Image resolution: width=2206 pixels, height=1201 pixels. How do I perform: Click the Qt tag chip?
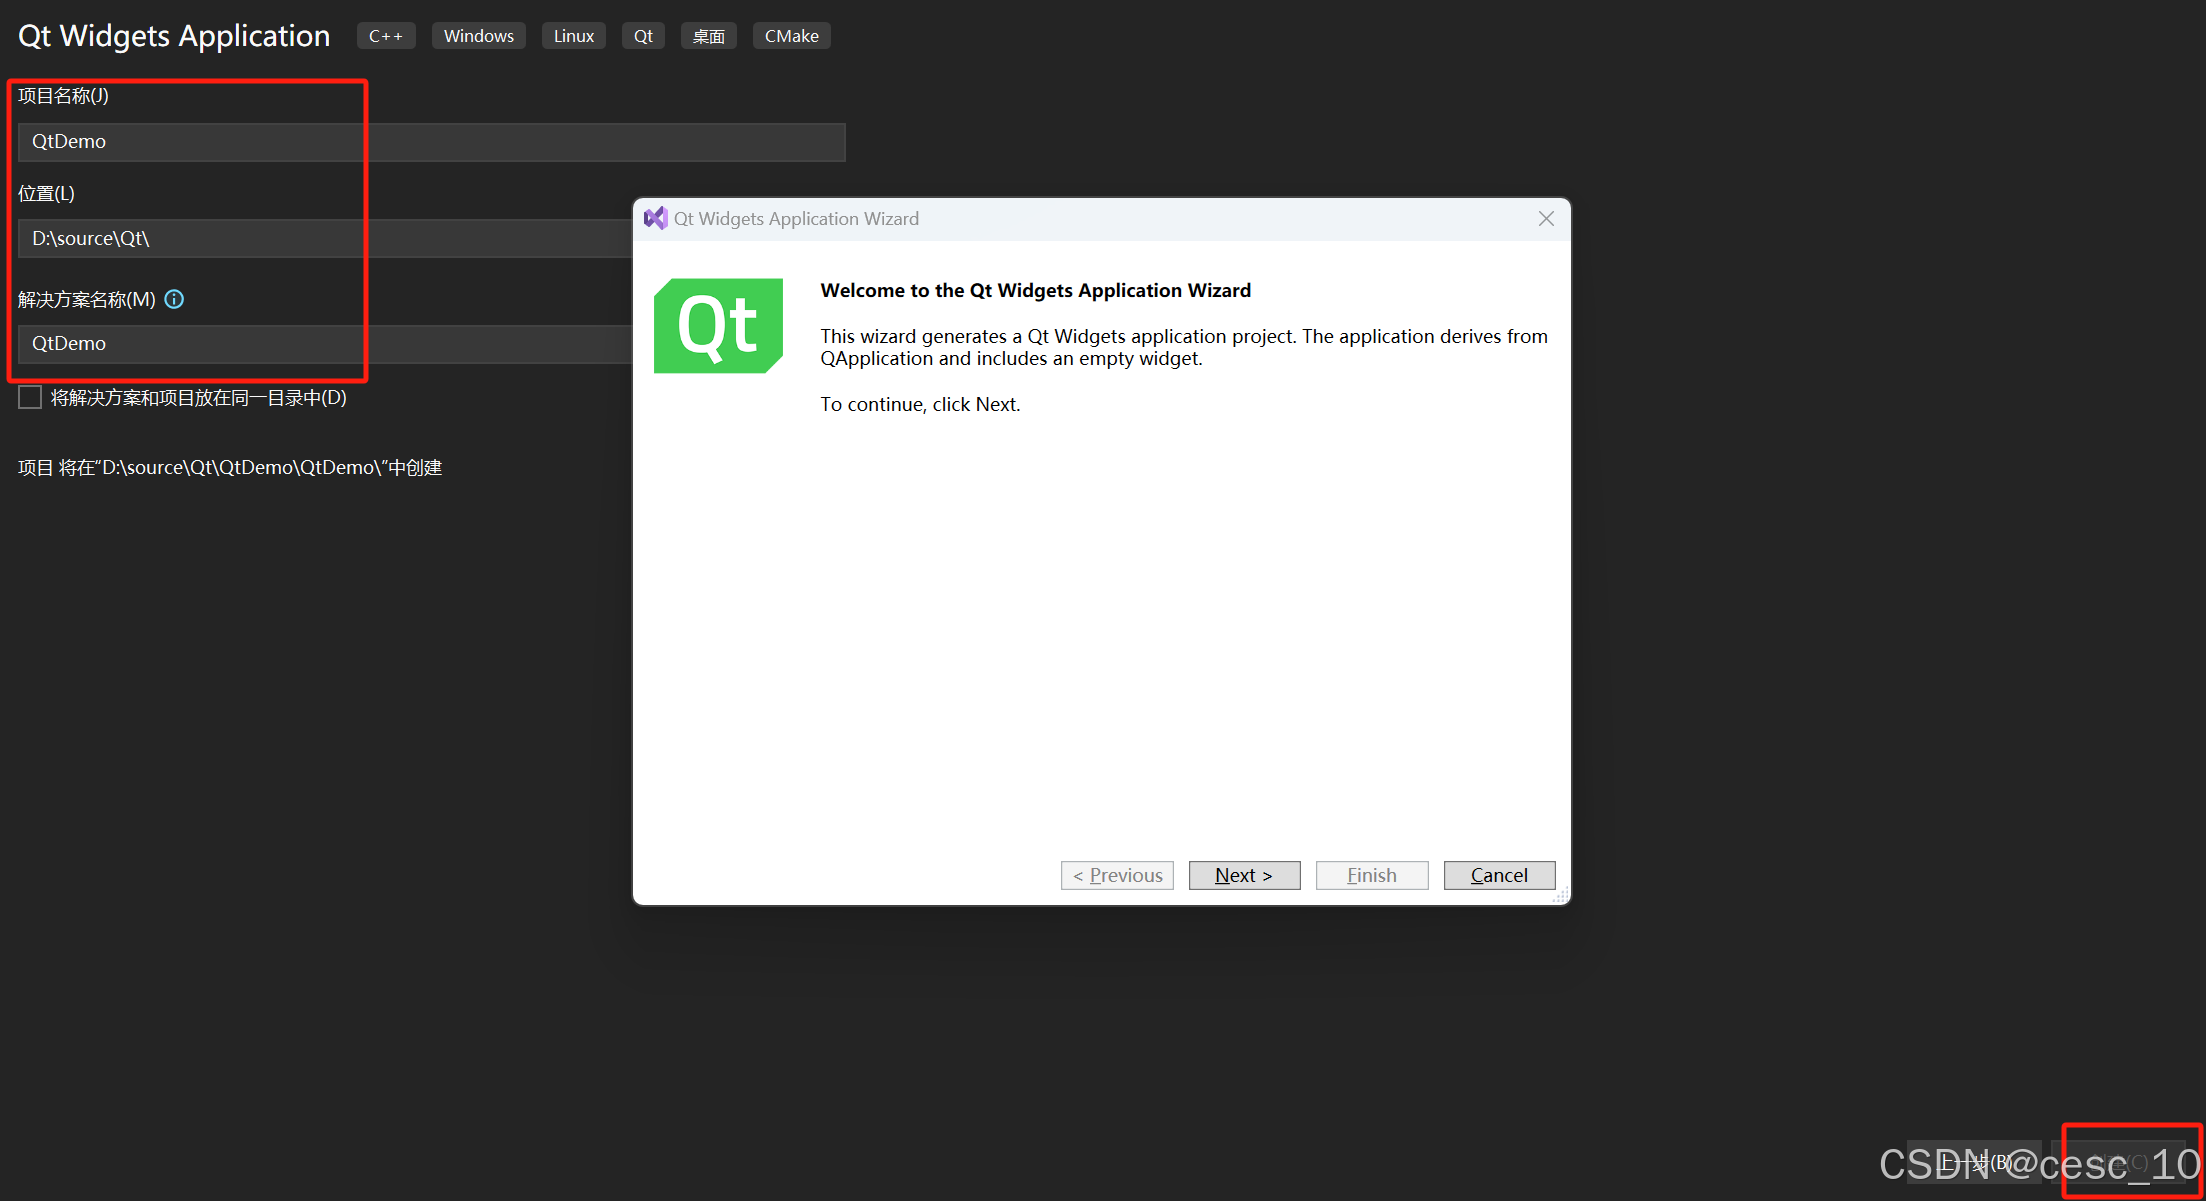coord(643,36)
